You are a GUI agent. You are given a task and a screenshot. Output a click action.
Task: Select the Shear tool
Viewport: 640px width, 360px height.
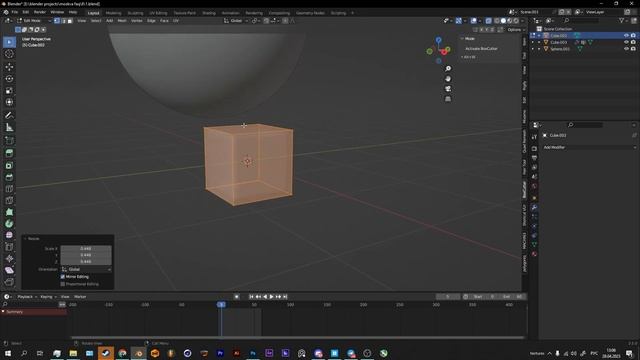(9, 270)
